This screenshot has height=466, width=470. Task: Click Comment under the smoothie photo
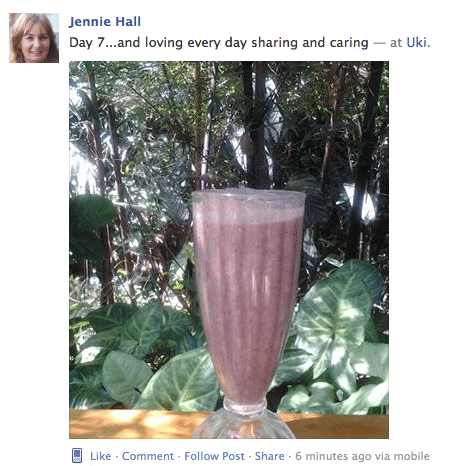(x=148, y=456)
